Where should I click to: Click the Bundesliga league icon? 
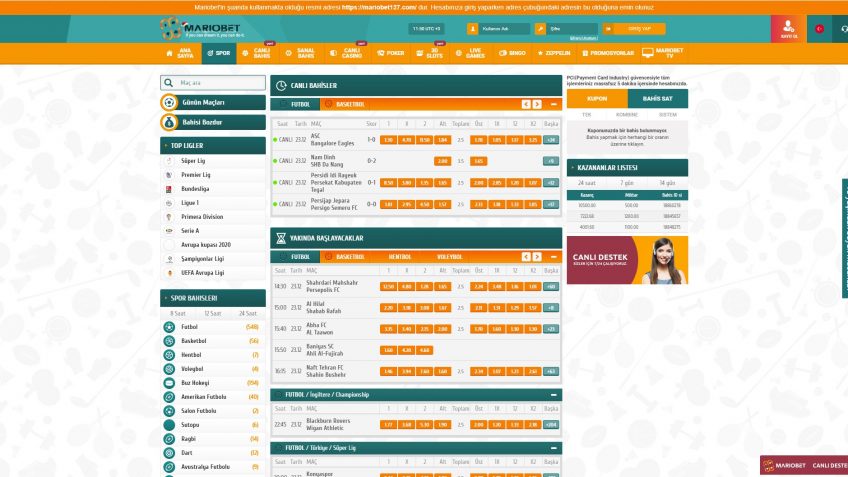(169, 189)
